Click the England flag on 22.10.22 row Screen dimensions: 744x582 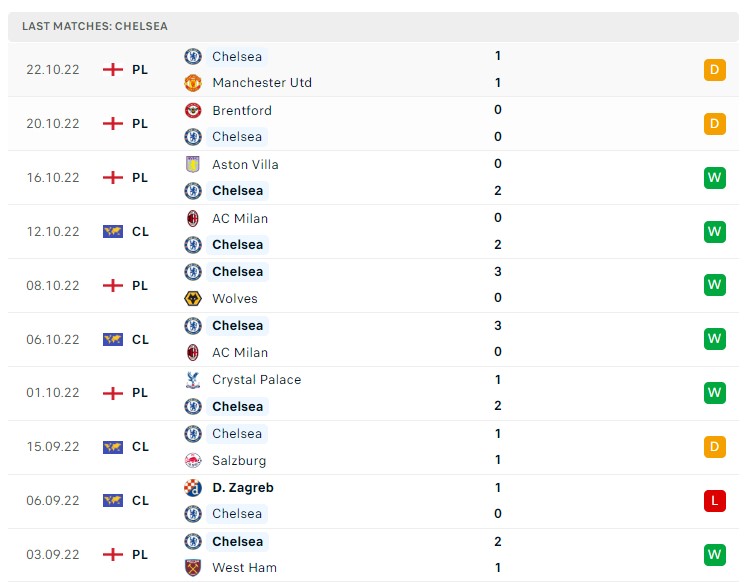[113, 70]
